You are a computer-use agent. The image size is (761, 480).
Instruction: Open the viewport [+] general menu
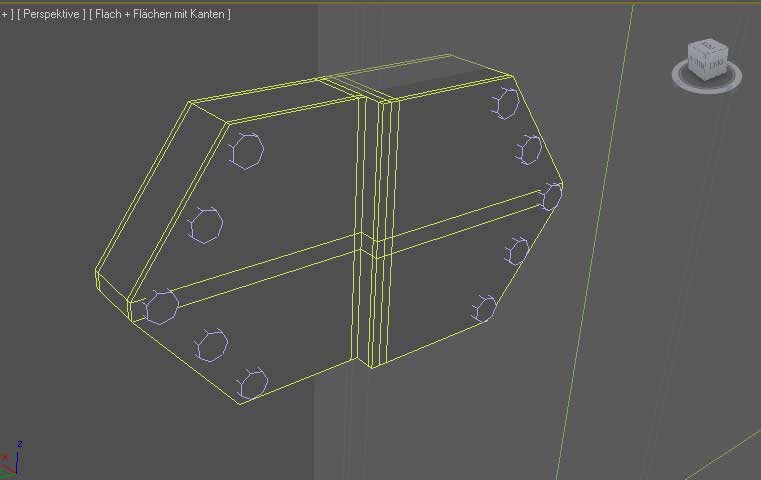(4, 14)
